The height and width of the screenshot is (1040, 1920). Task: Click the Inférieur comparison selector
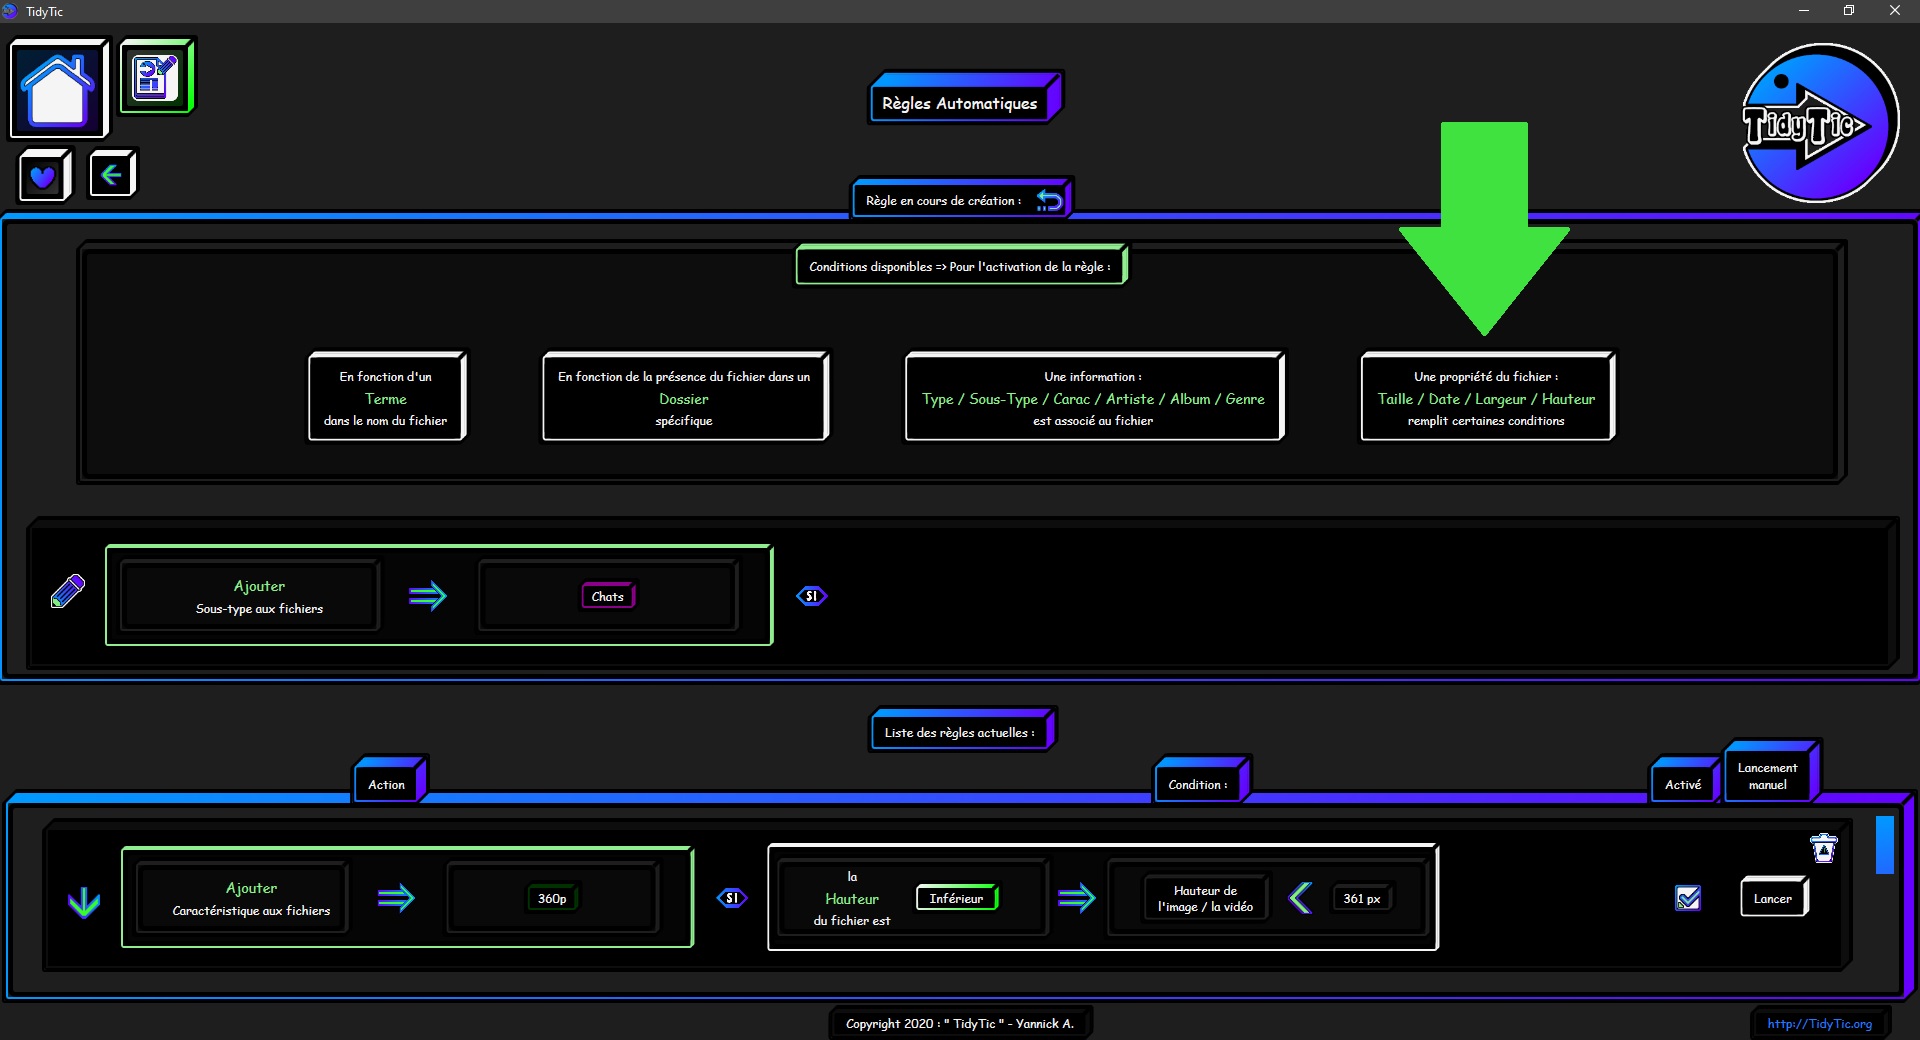(956, 898)
